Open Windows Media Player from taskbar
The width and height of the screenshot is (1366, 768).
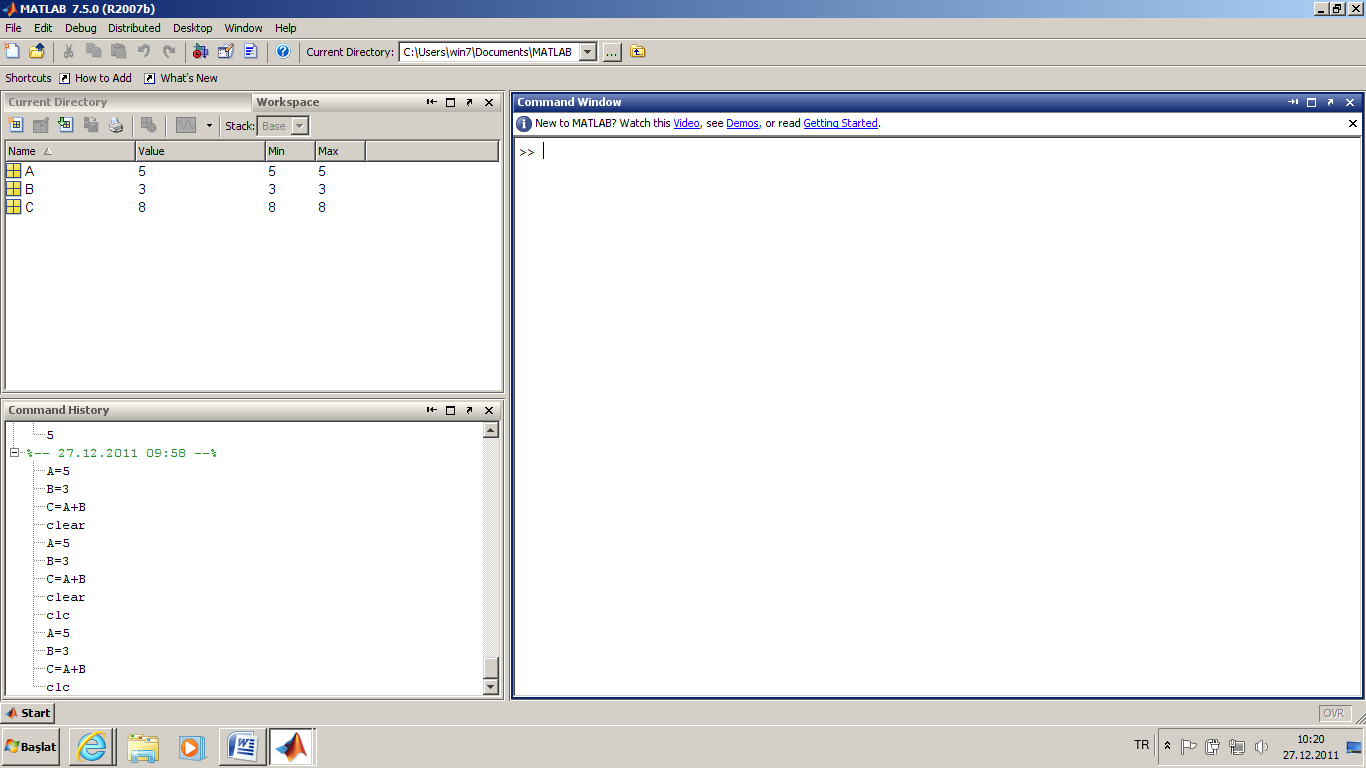(192, 746)
